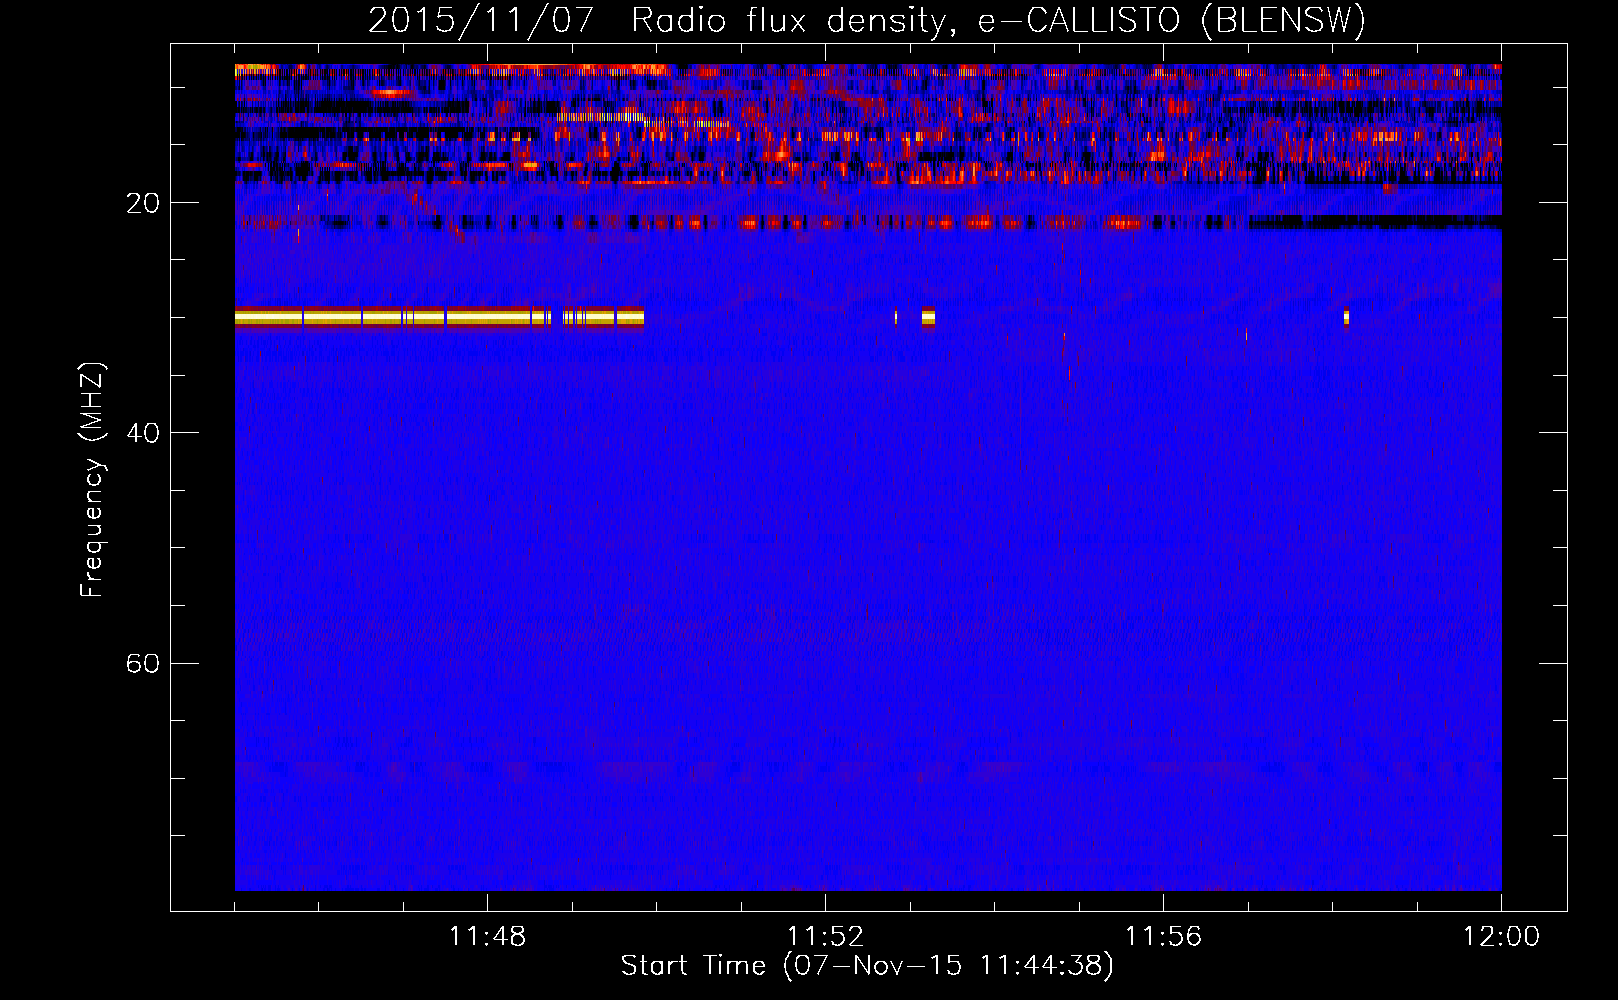Click the small bright spot near 11:58

(1346, 317)
